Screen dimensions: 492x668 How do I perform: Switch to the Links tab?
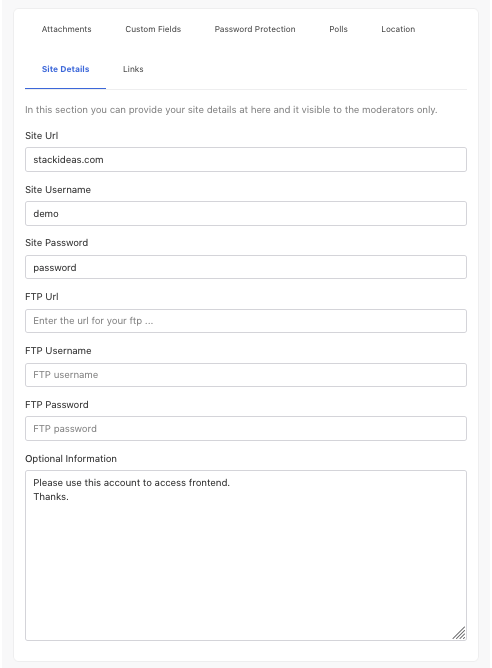133,69
